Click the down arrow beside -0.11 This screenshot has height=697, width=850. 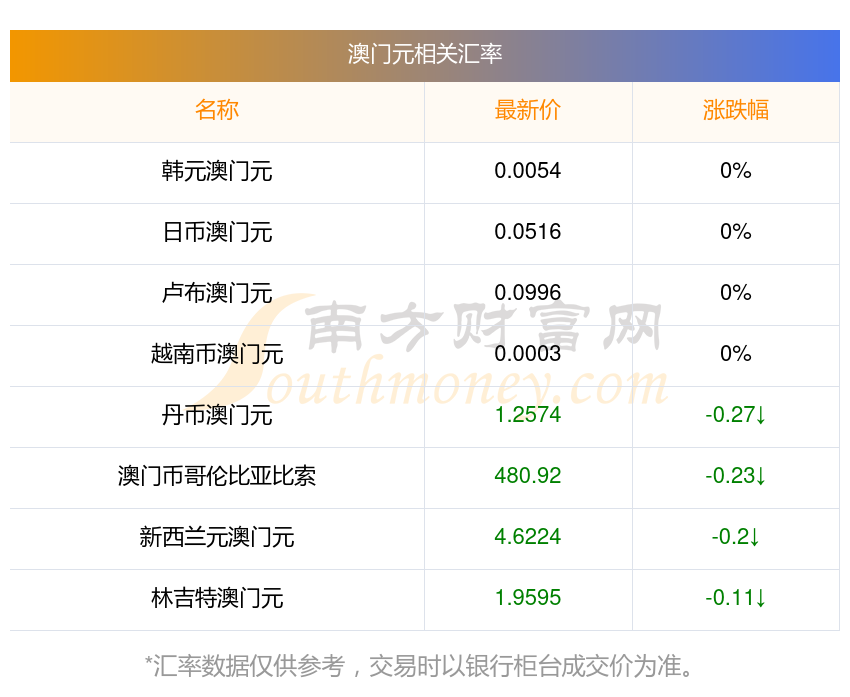[x=761, y=598]
